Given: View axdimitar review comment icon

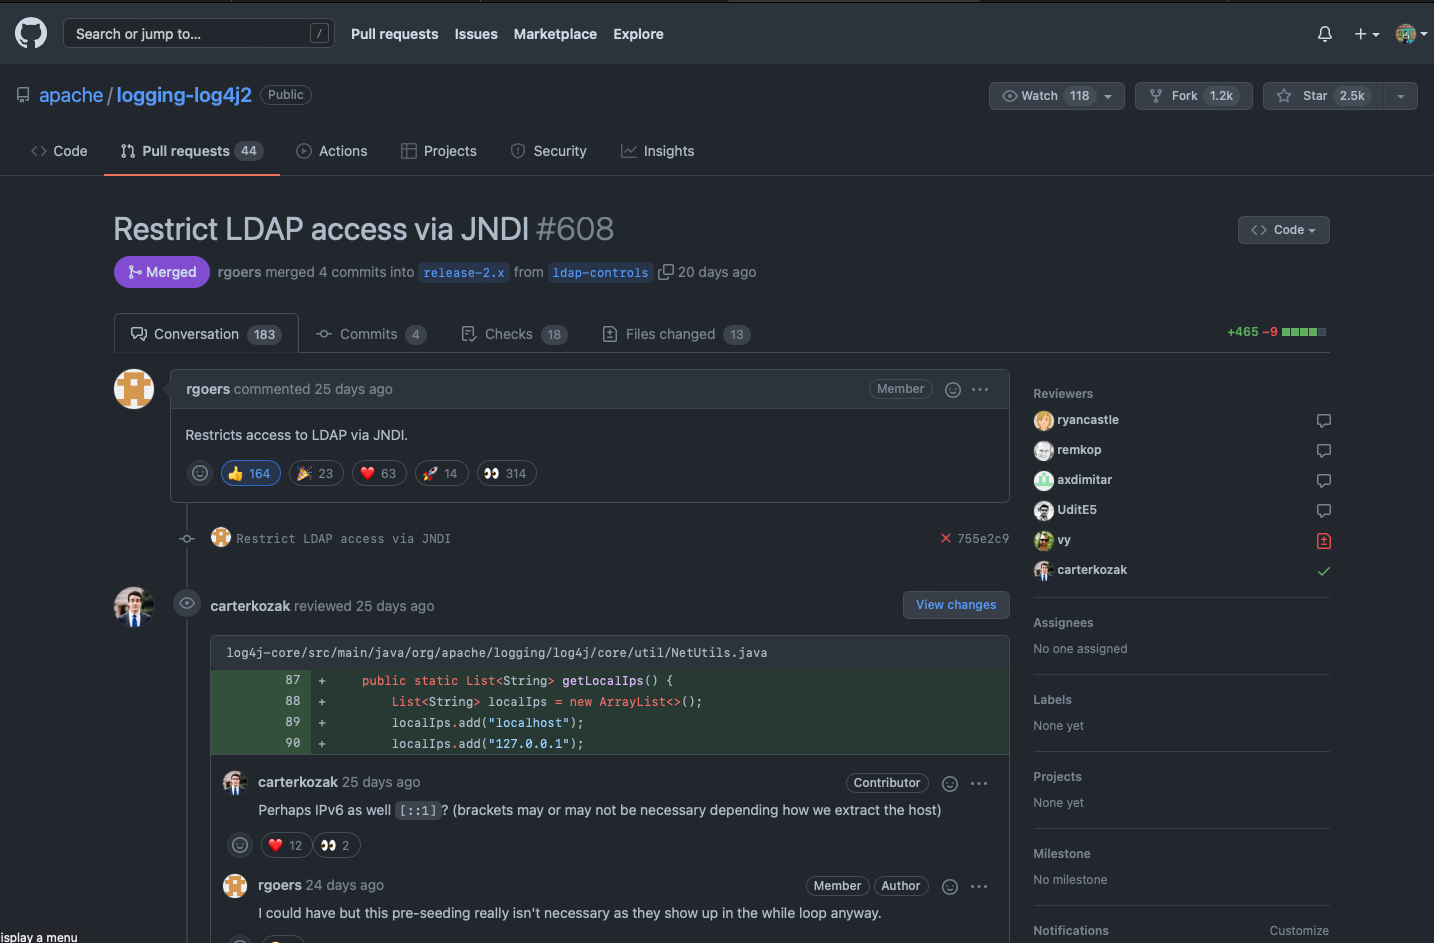Looking at the screenshot, I should click(1324, 481).
